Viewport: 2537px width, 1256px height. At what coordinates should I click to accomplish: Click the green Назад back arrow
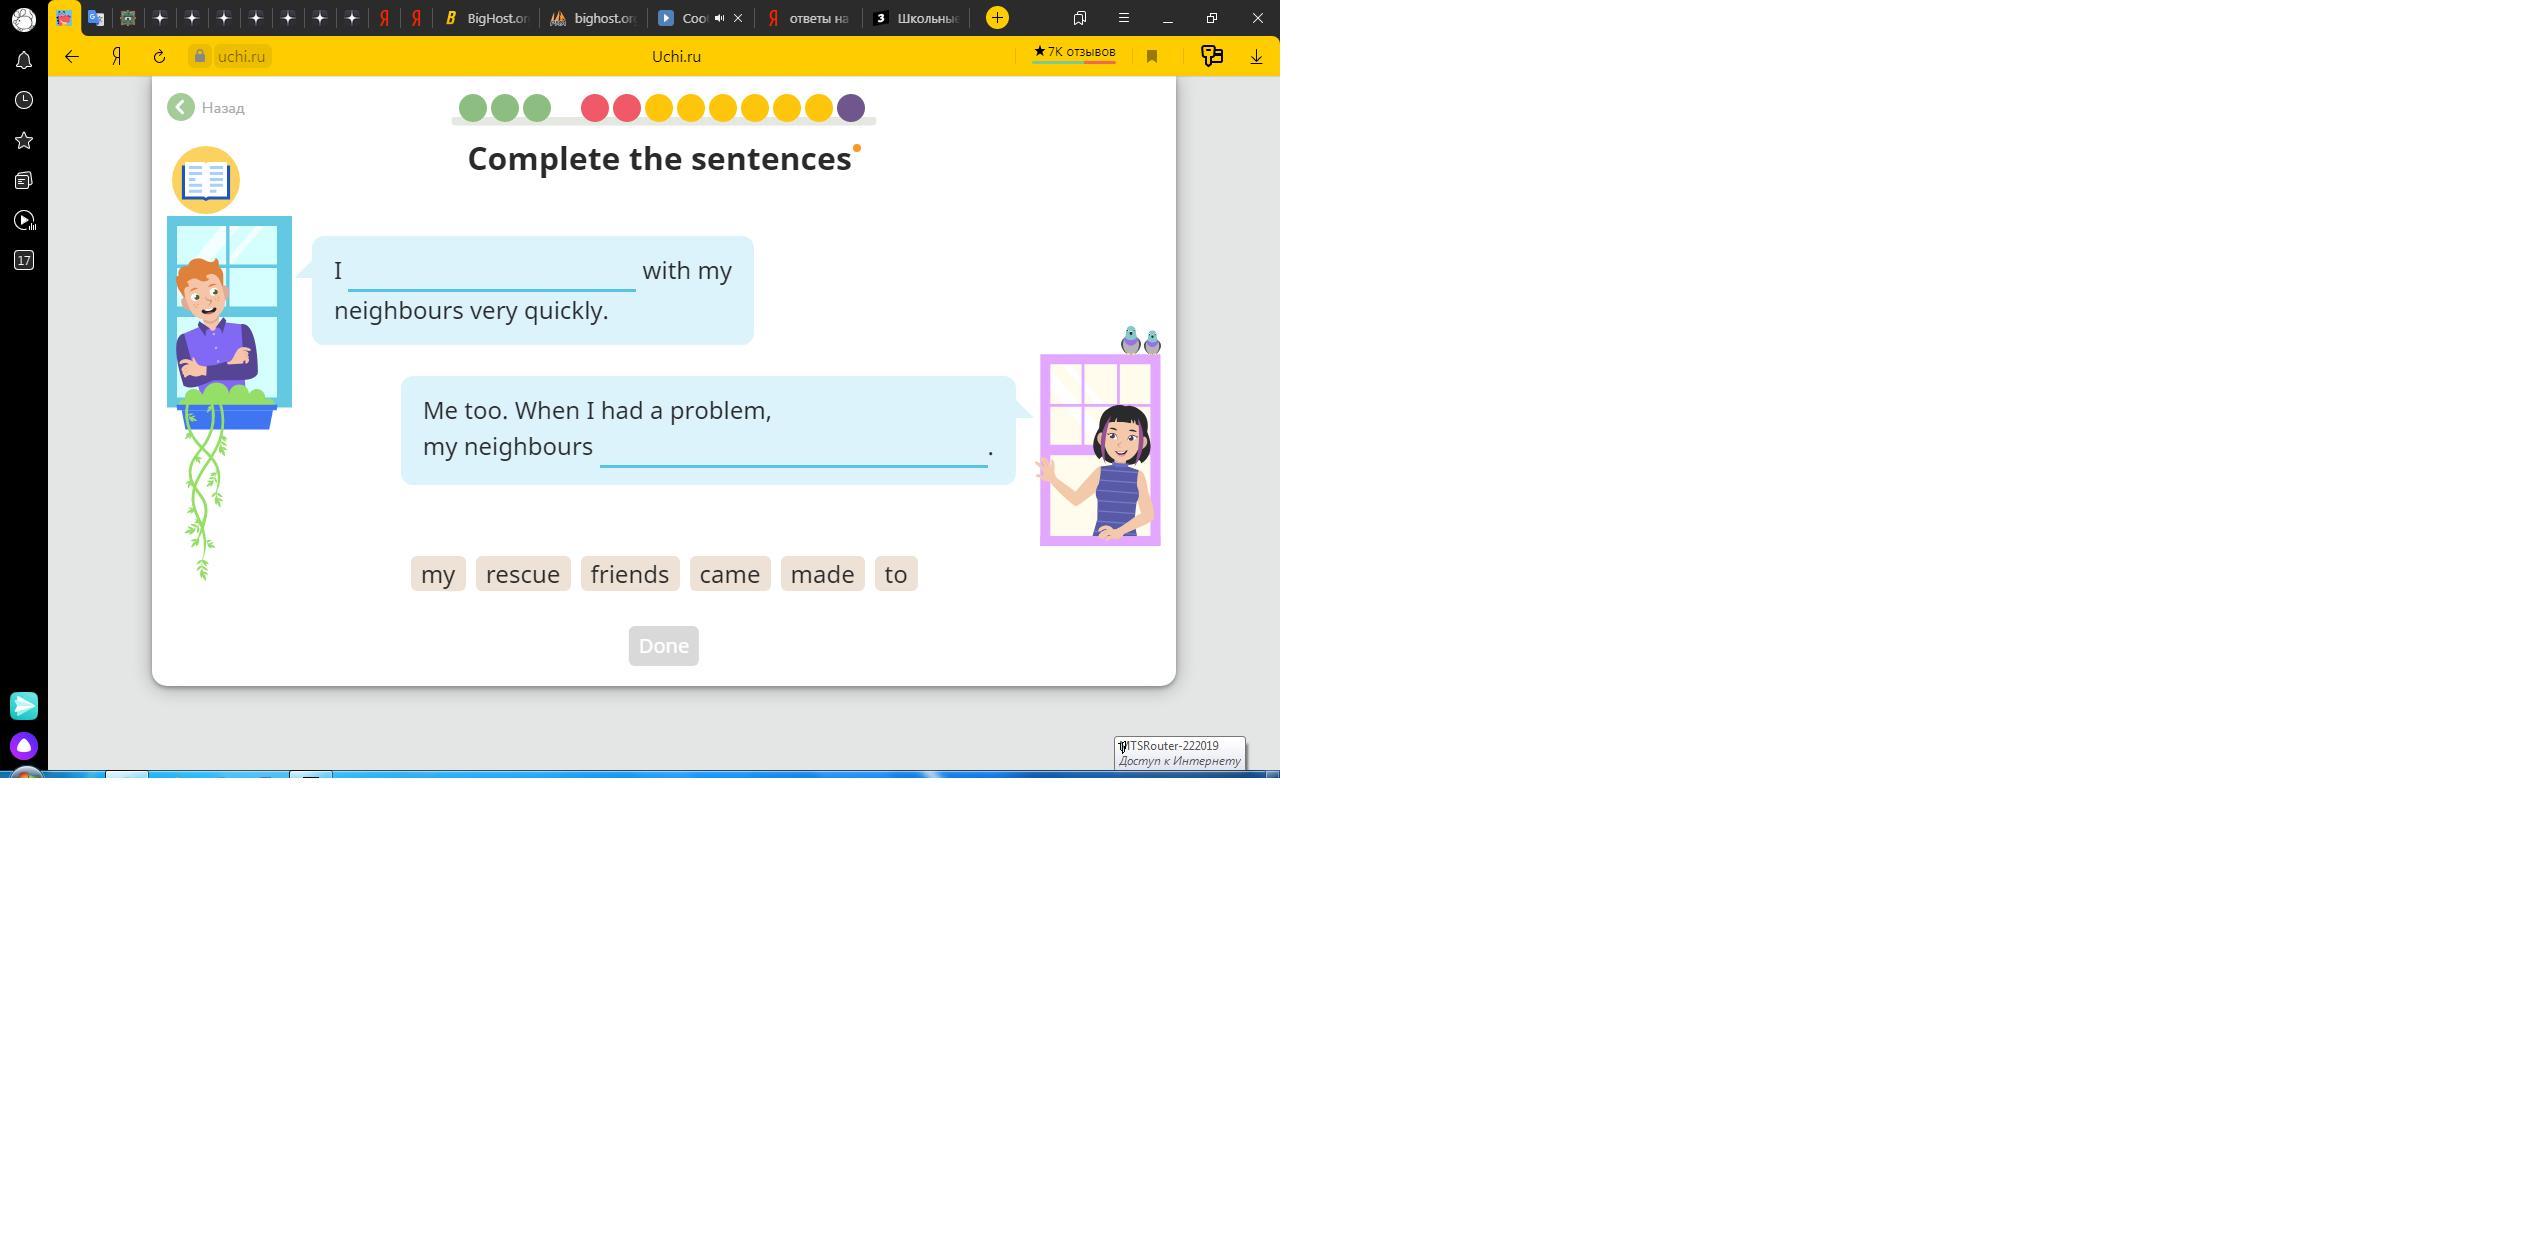181,108
